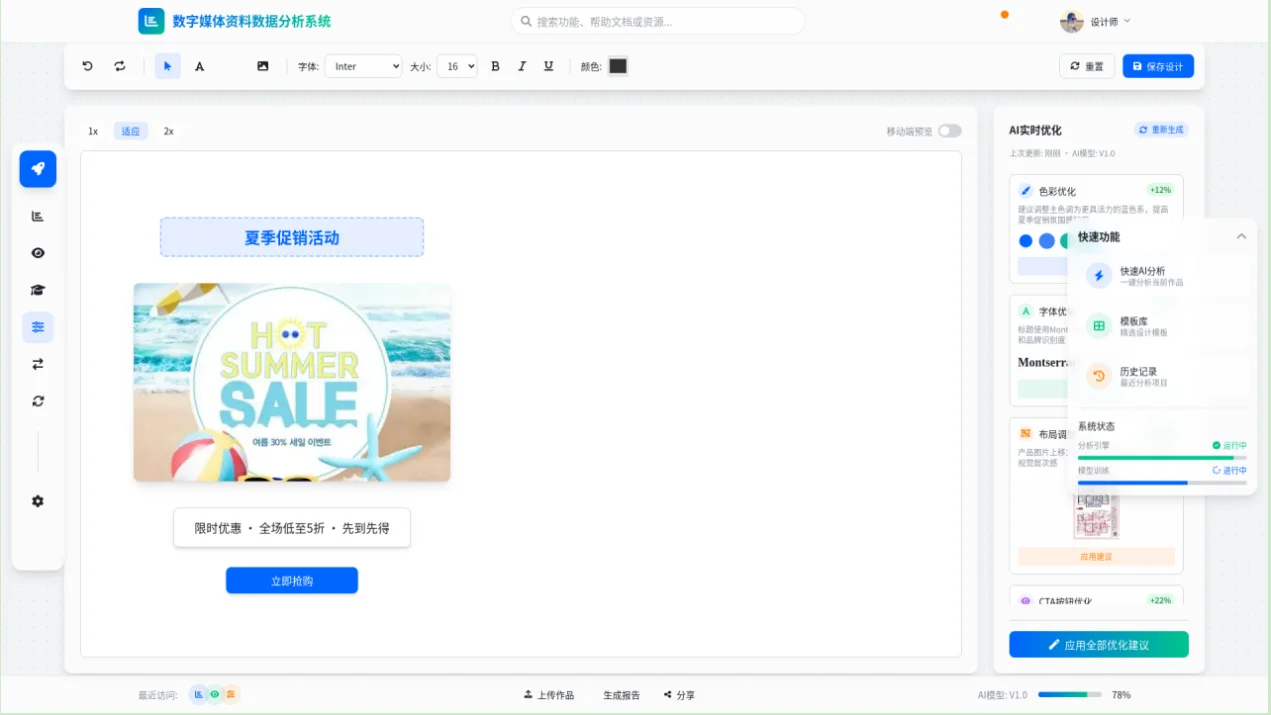Click the undo icon in the toolbar
This screenshot has height=715, width=1271.
point(87,65)
